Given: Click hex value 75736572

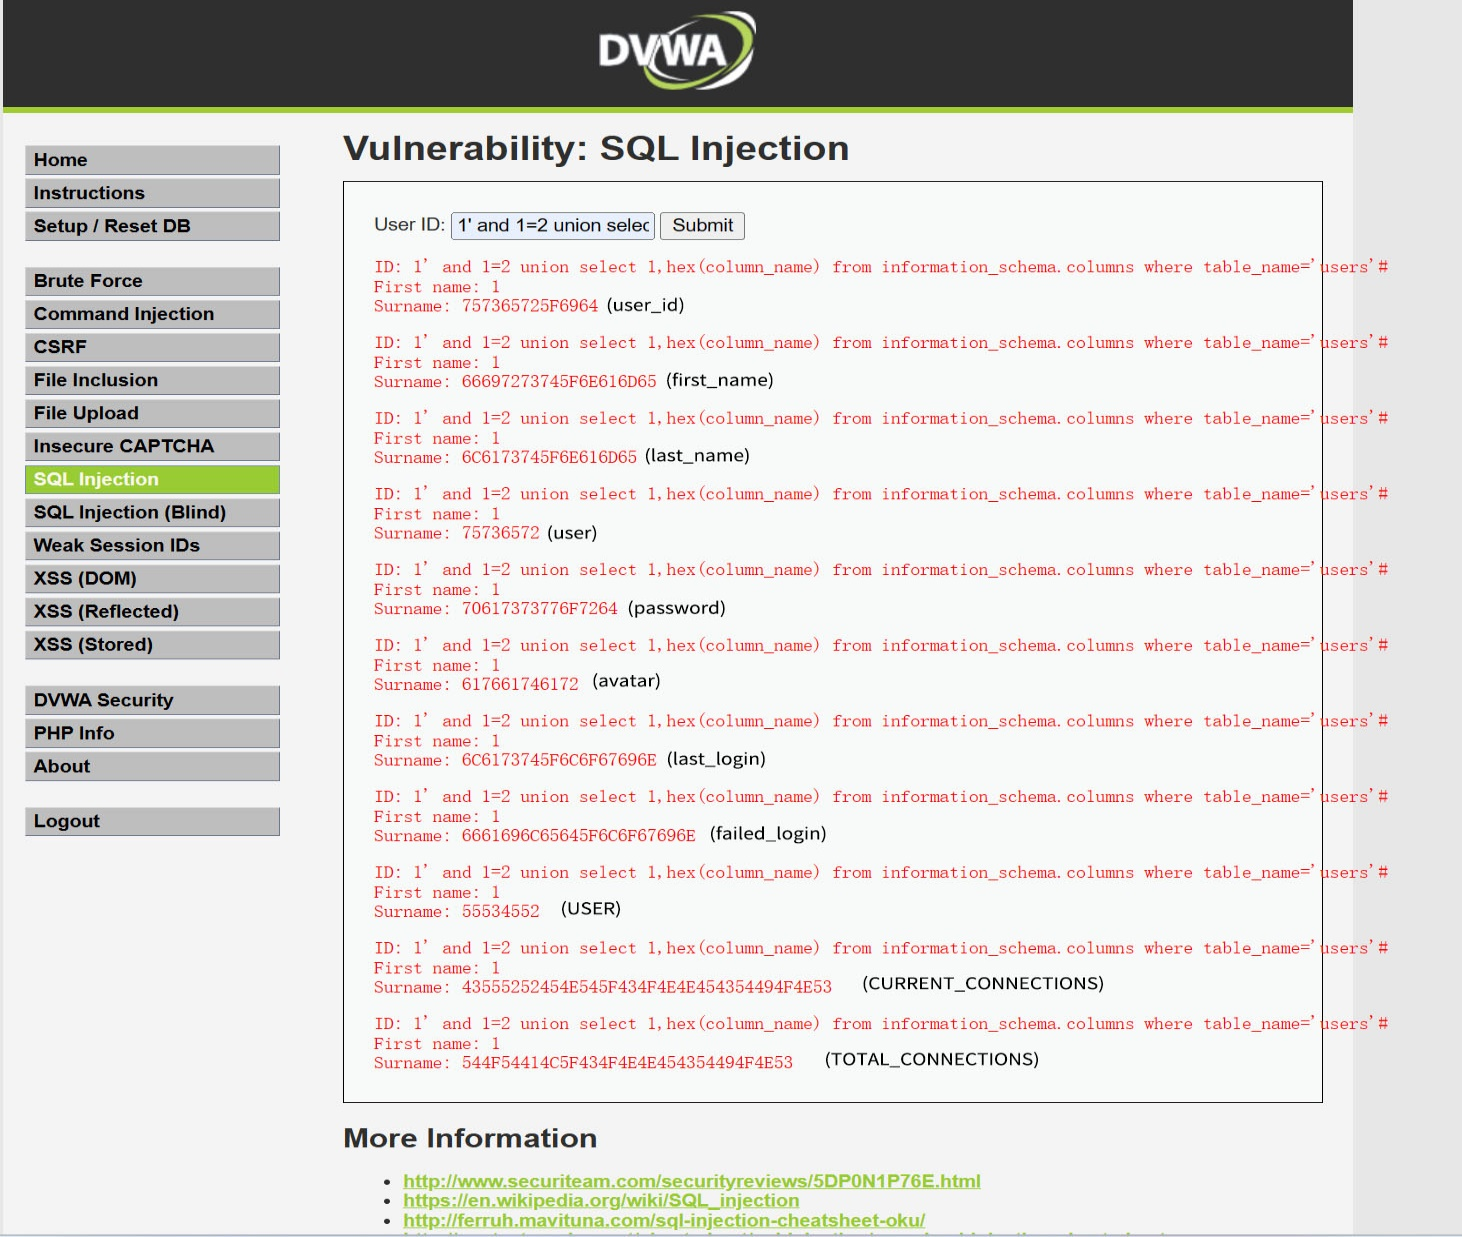Looking at the screenshot, I should [500, 533].
